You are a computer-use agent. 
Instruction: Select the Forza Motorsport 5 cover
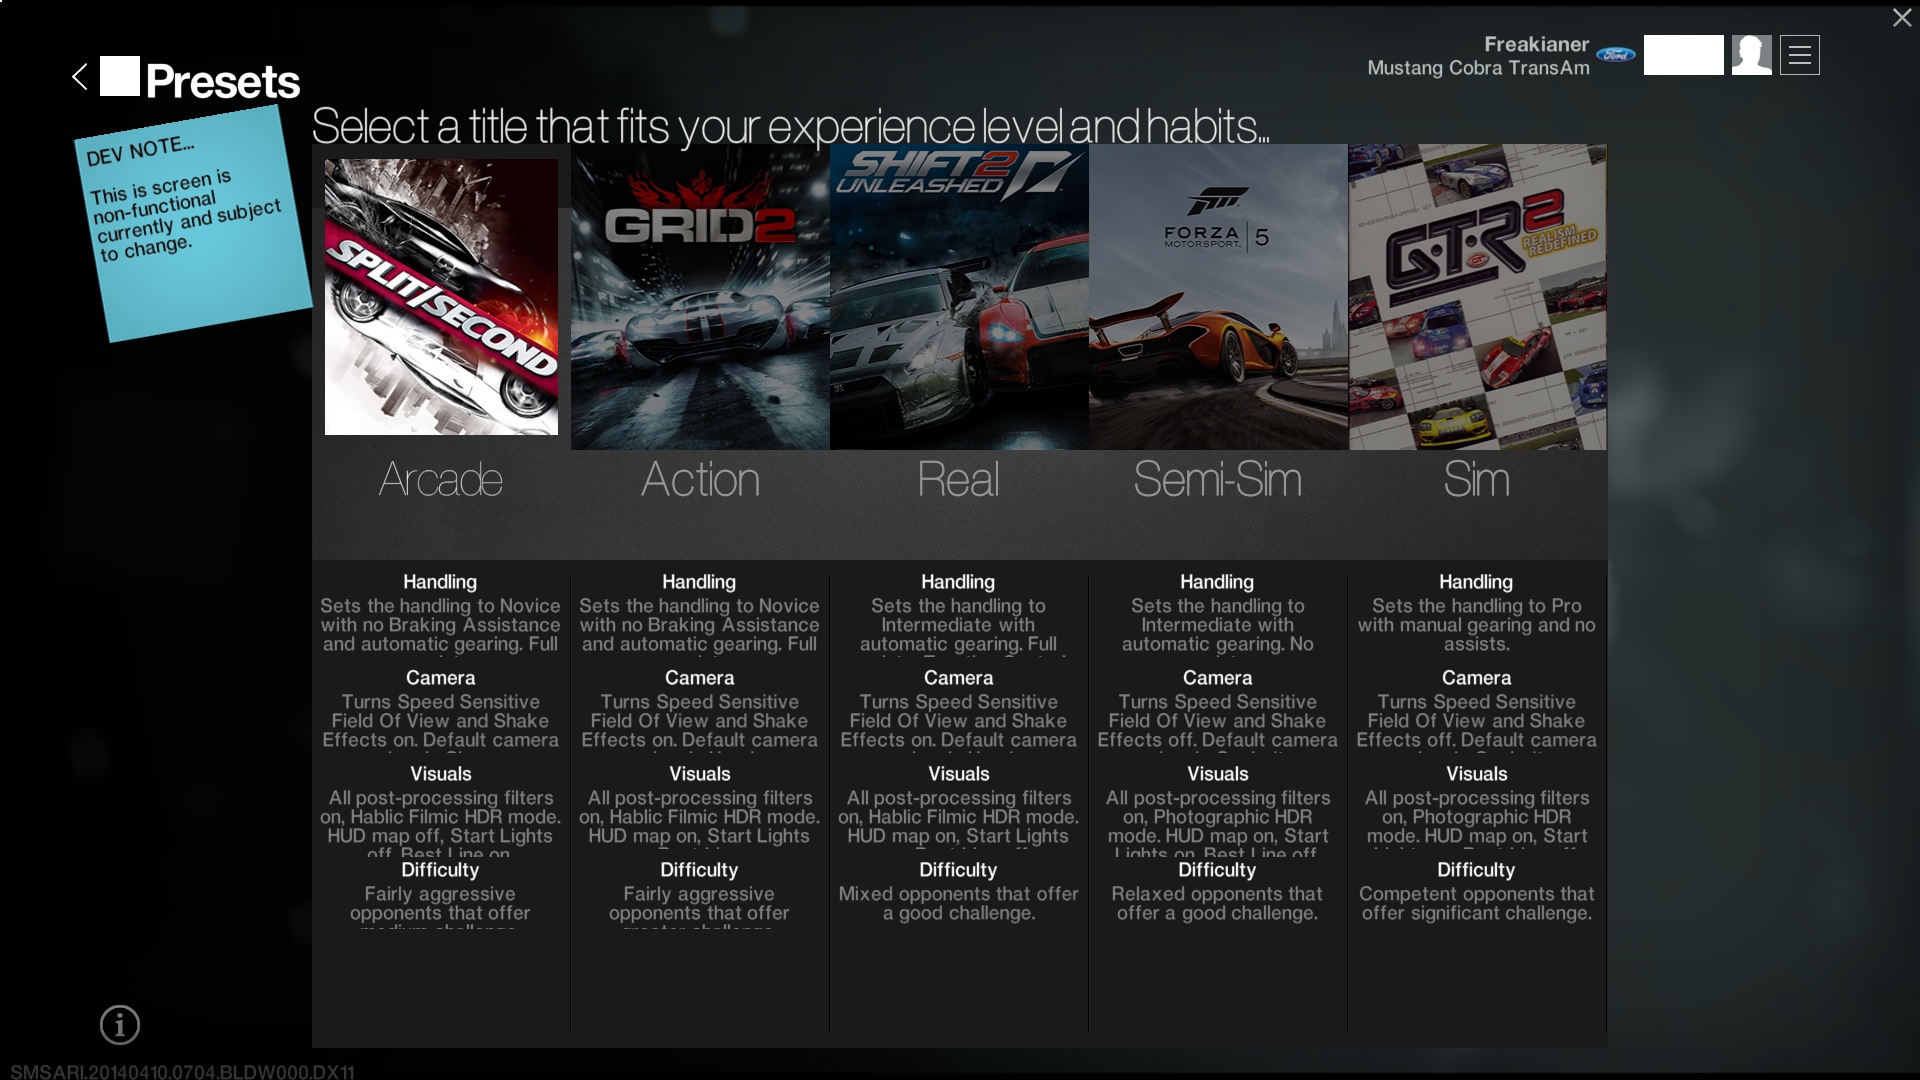[x=1218, y=297]
